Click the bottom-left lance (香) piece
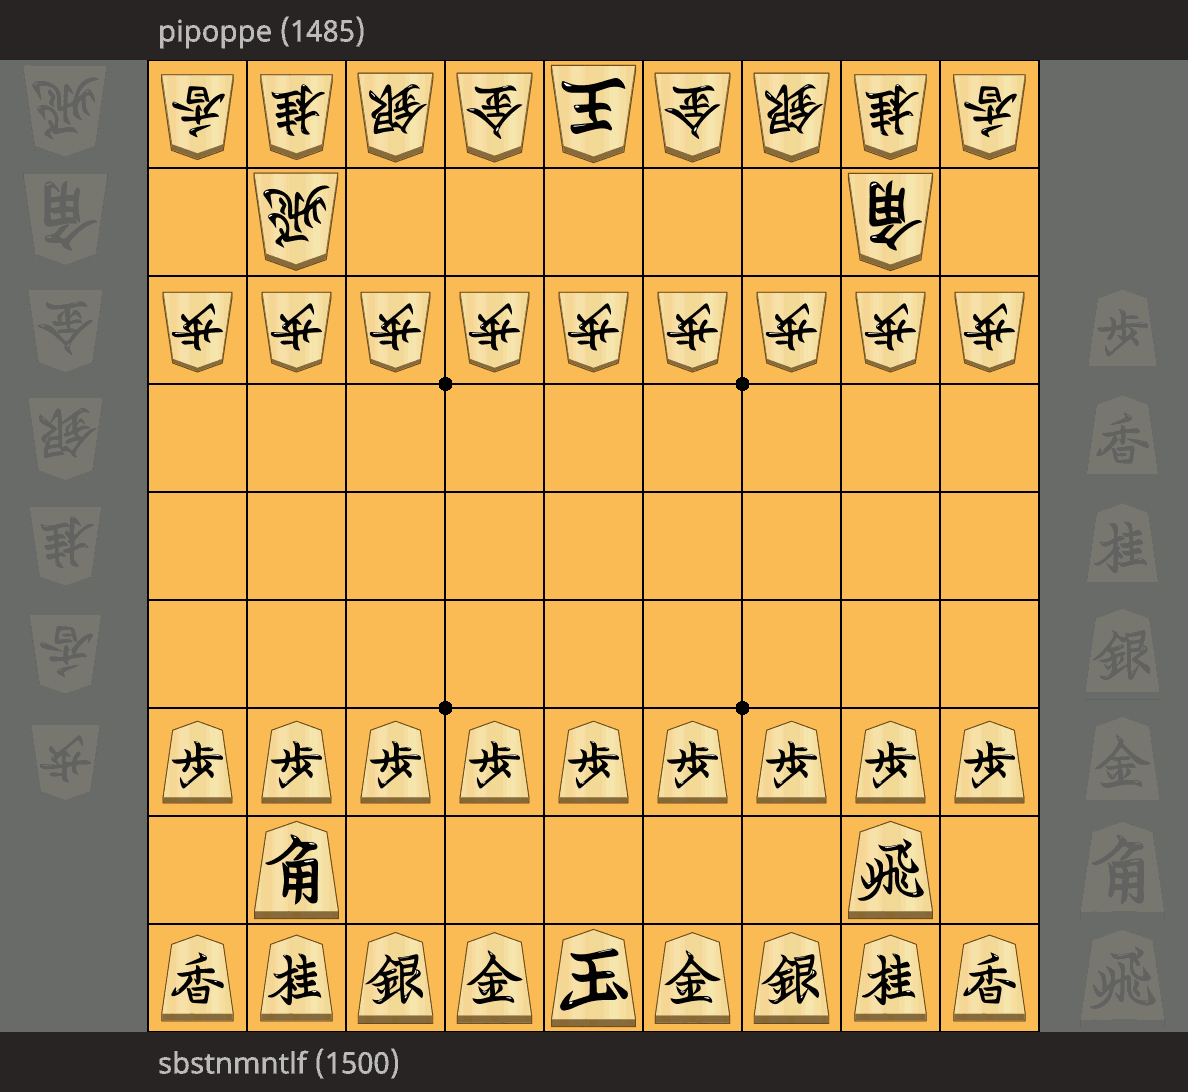1188x1092 pixels. pos(198,978)
